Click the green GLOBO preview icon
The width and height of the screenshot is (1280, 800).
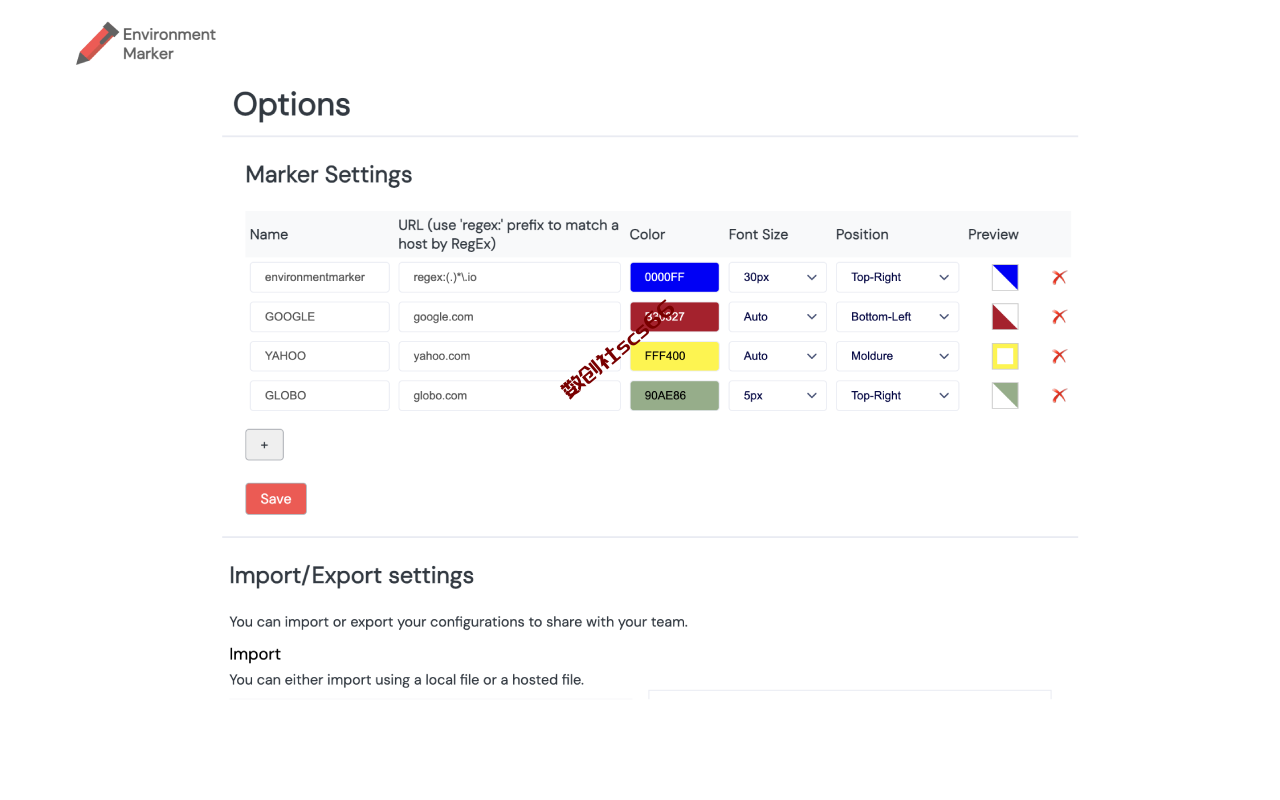point(1005,395)
